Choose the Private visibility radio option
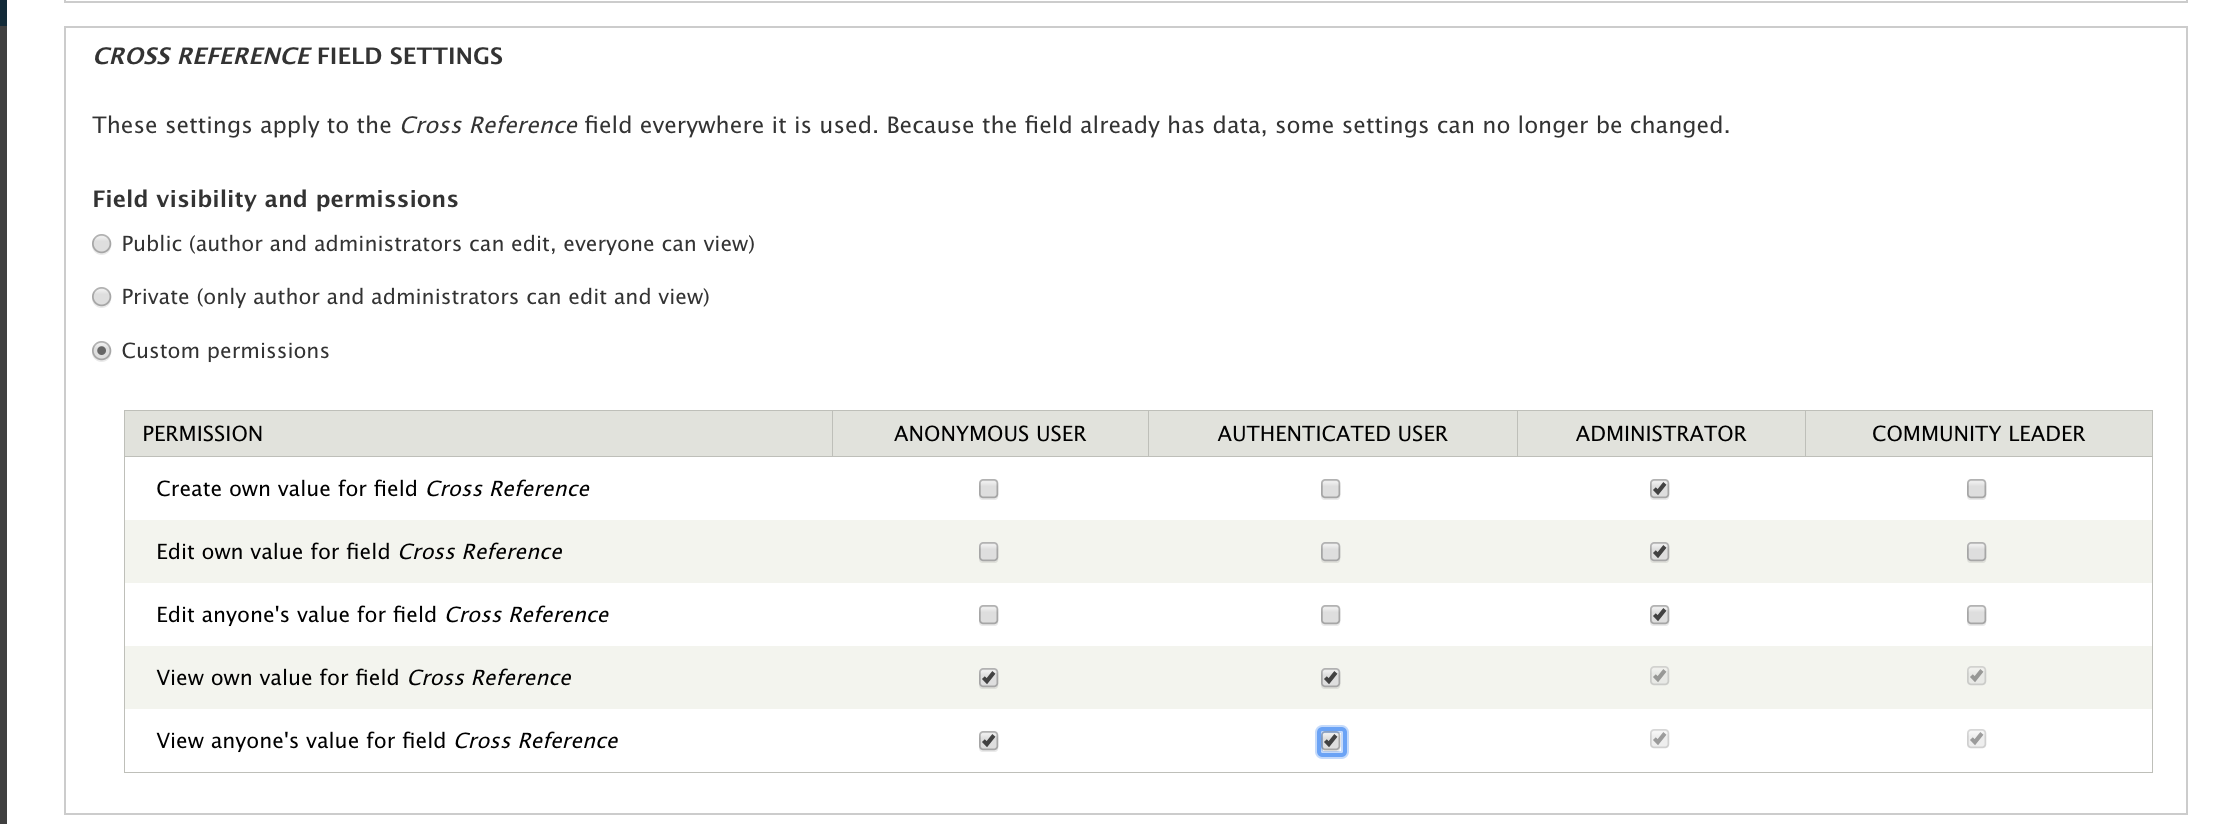Screen dimensions: 2217x824 tap(101, 297)
